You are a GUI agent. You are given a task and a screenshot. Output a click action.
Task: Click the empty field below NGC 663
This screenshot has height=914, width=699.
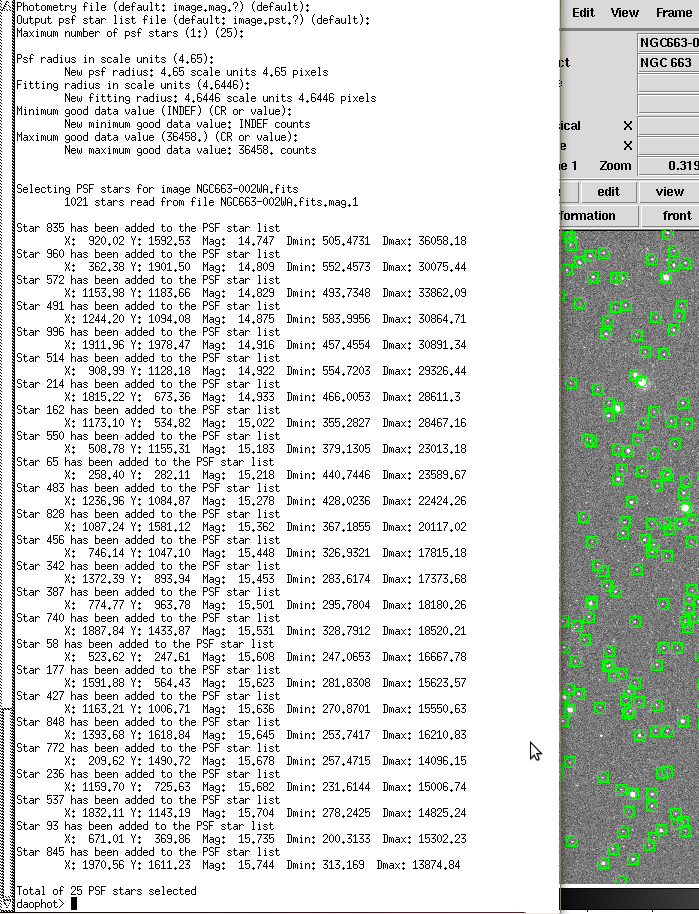coord(667,84)
